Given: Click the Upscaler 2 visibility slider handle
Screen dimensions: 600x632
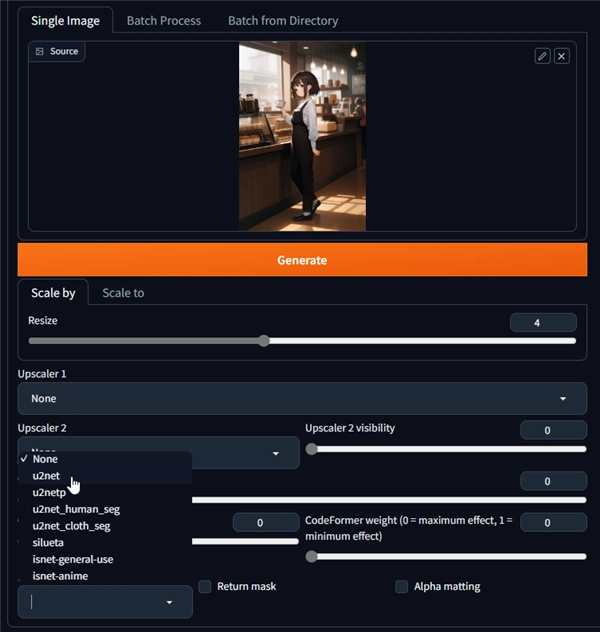Looking at the screenshot, I should (311, 449).
